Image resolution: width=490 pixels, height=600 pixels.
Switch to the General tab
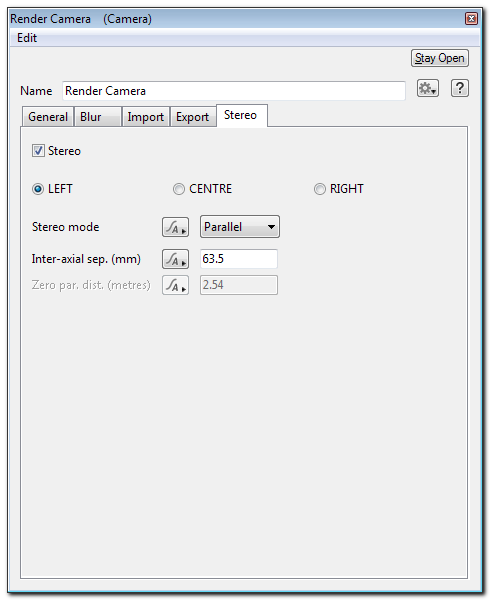[x=48, y=117]
